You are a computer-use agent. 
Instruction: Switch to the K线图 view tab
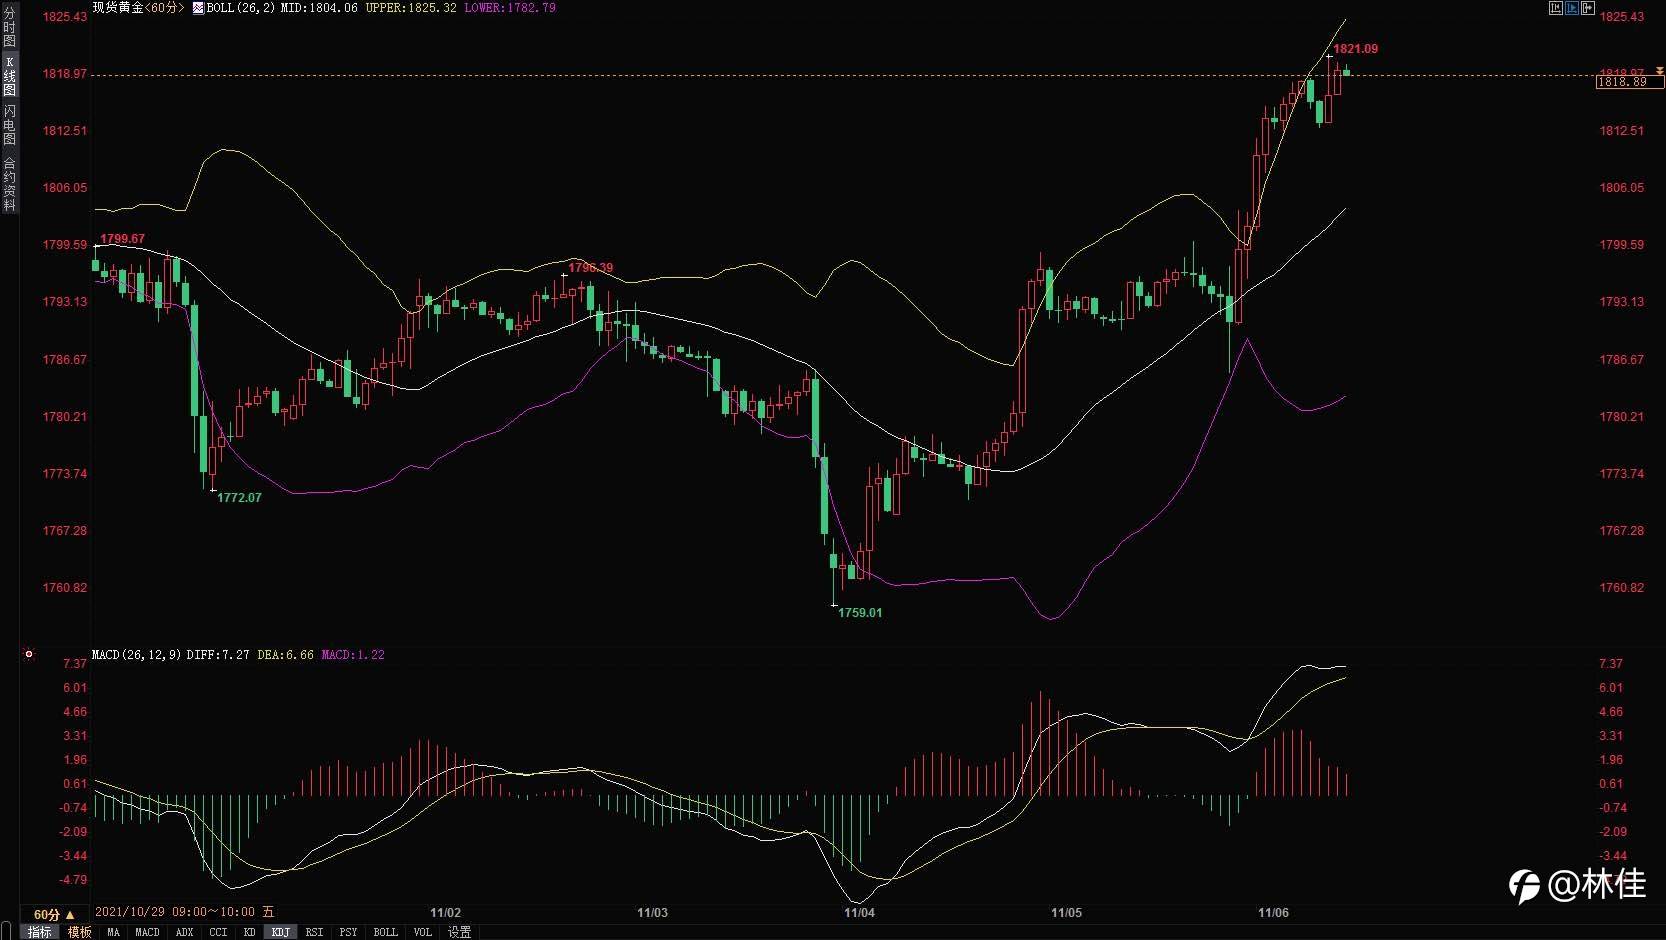(x=9, y=76)
